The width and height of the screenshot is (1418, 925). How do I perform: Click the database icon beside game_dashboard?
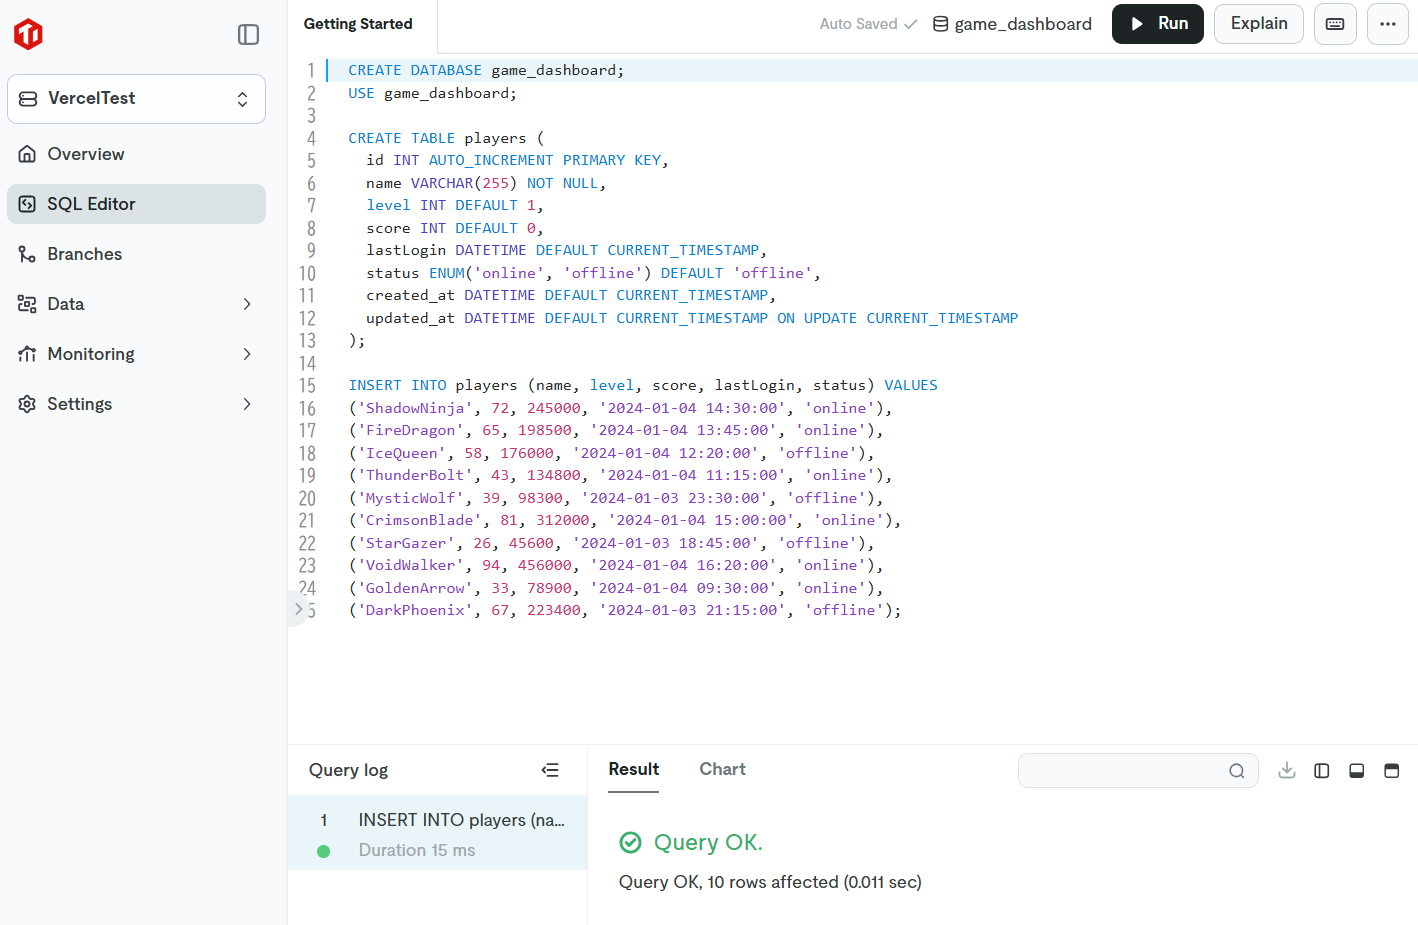[x=940, y=24]
